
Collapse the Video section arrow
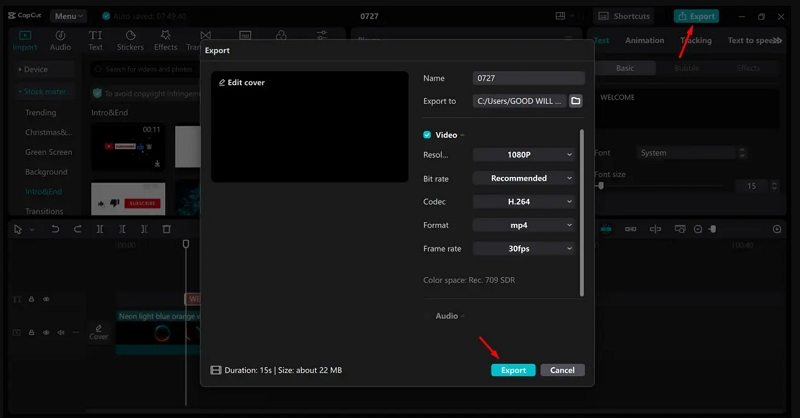tap(462, 135)
